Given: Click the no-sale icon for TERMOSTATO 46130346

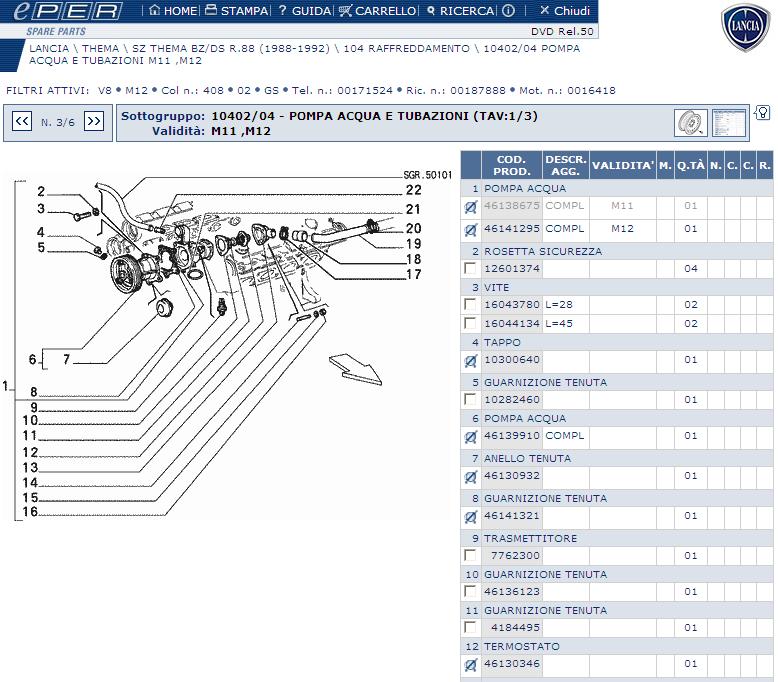Looking at the screenshot, I should [x=470, y=665].
